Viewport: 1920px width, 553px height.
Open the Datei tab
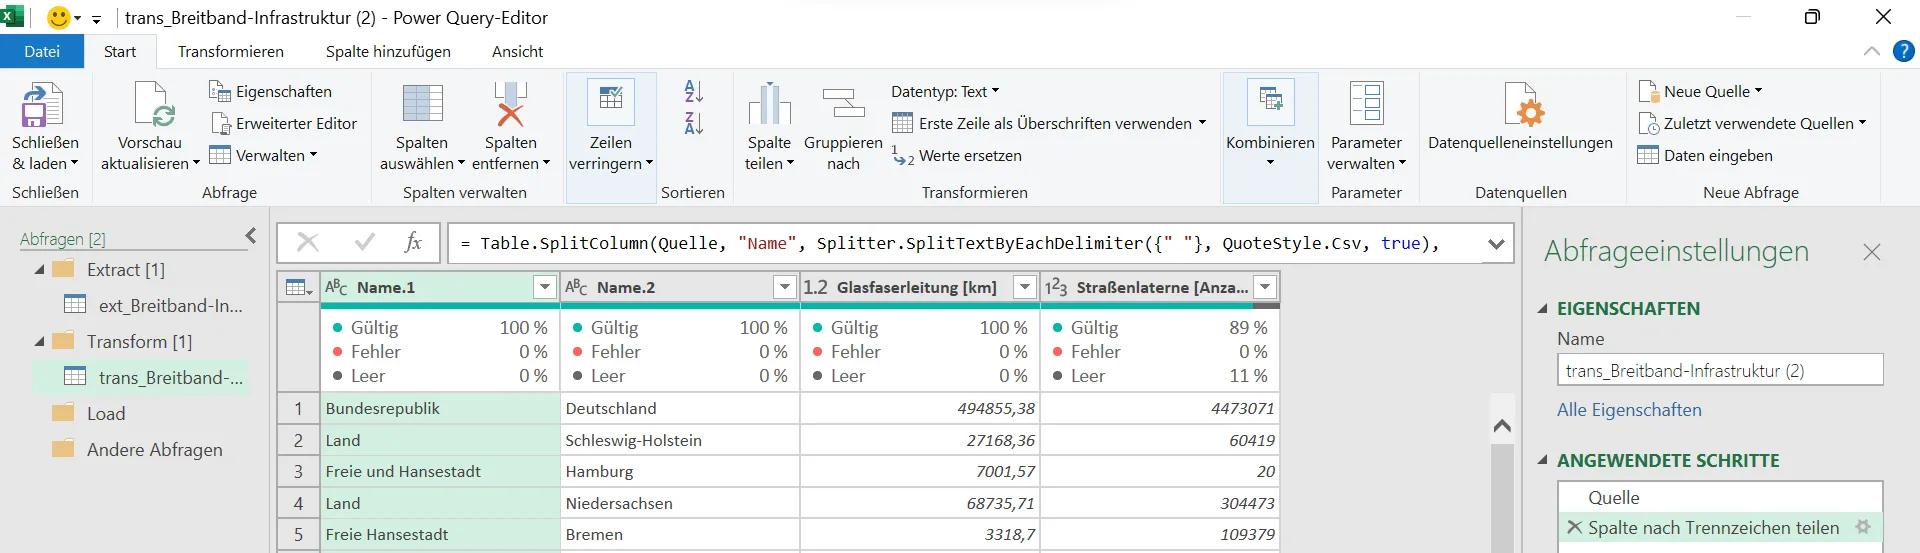click(42, 51)
